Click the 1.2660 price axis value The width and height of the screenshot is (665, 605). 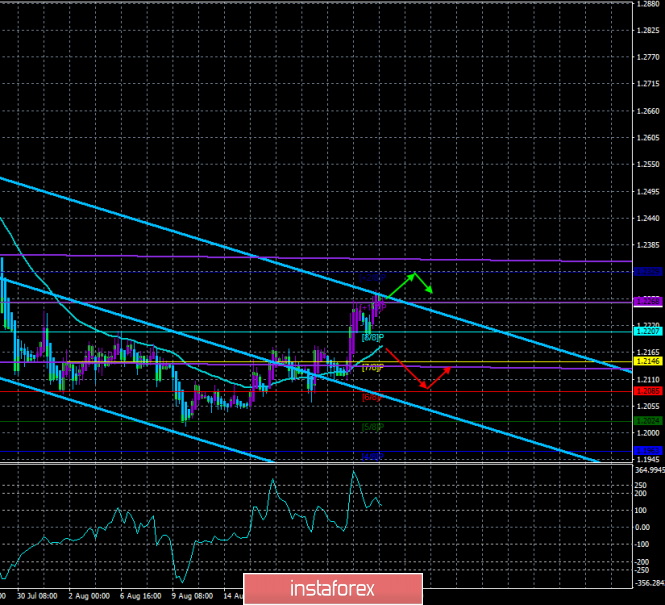648,111
